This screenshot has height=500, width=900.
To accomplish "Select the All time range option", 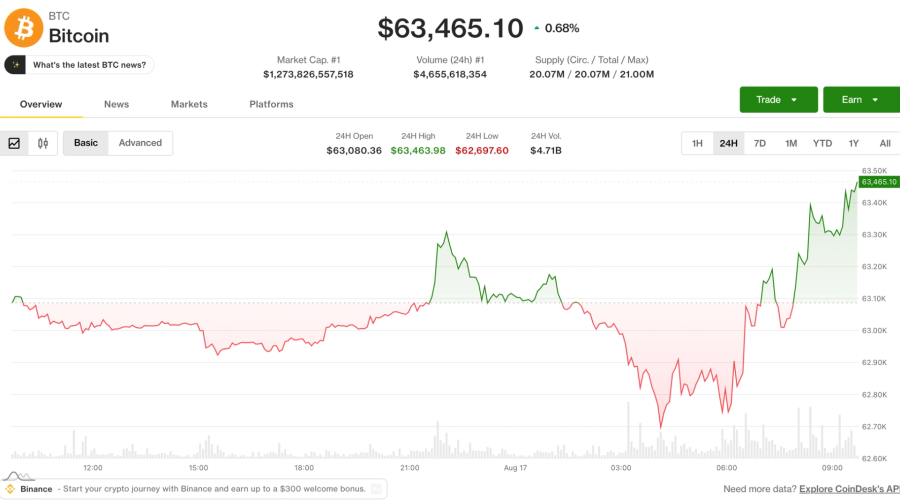I will [x=885, y=144].
